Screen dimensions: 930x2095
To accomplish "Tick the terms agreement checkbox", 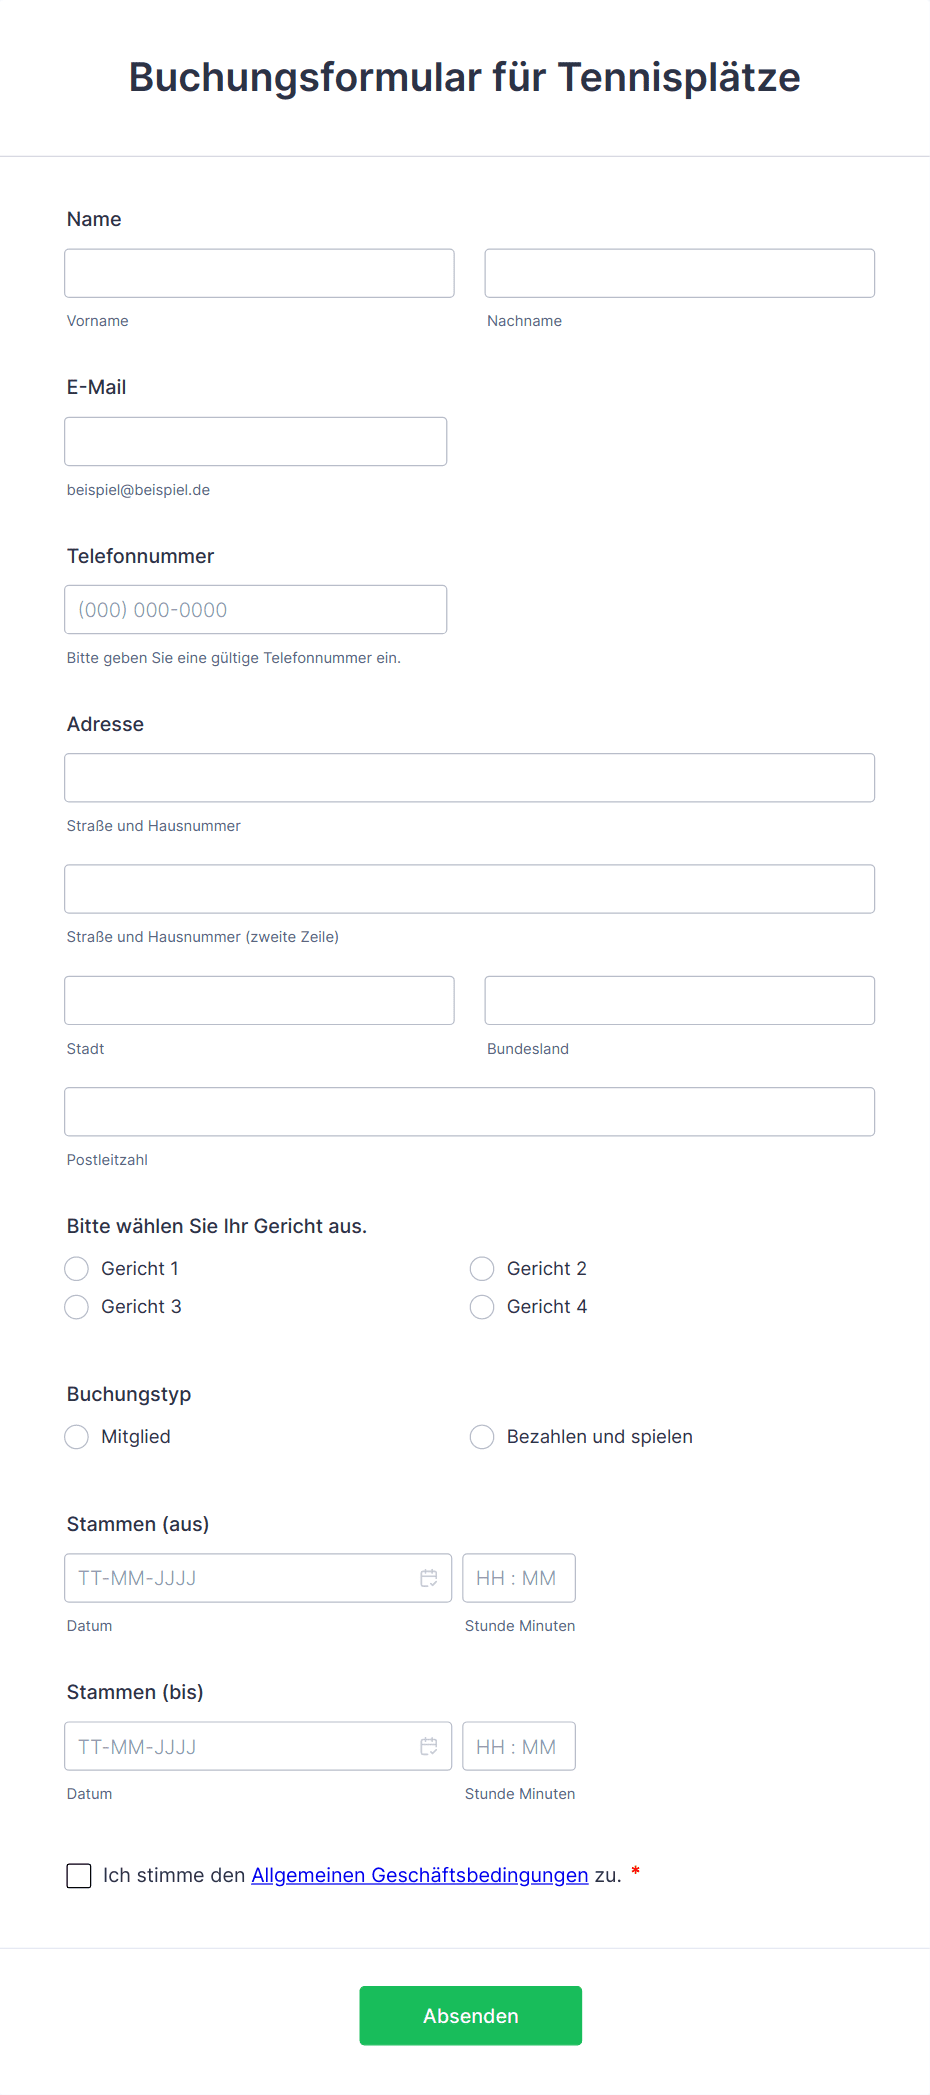I will 79,1876.
